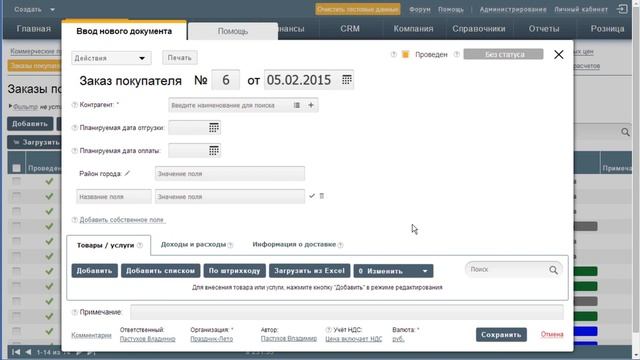The width and height of the screenshot is (640, 360).
Task: Click help icon next to Учёт НДС
Action: 328,330
